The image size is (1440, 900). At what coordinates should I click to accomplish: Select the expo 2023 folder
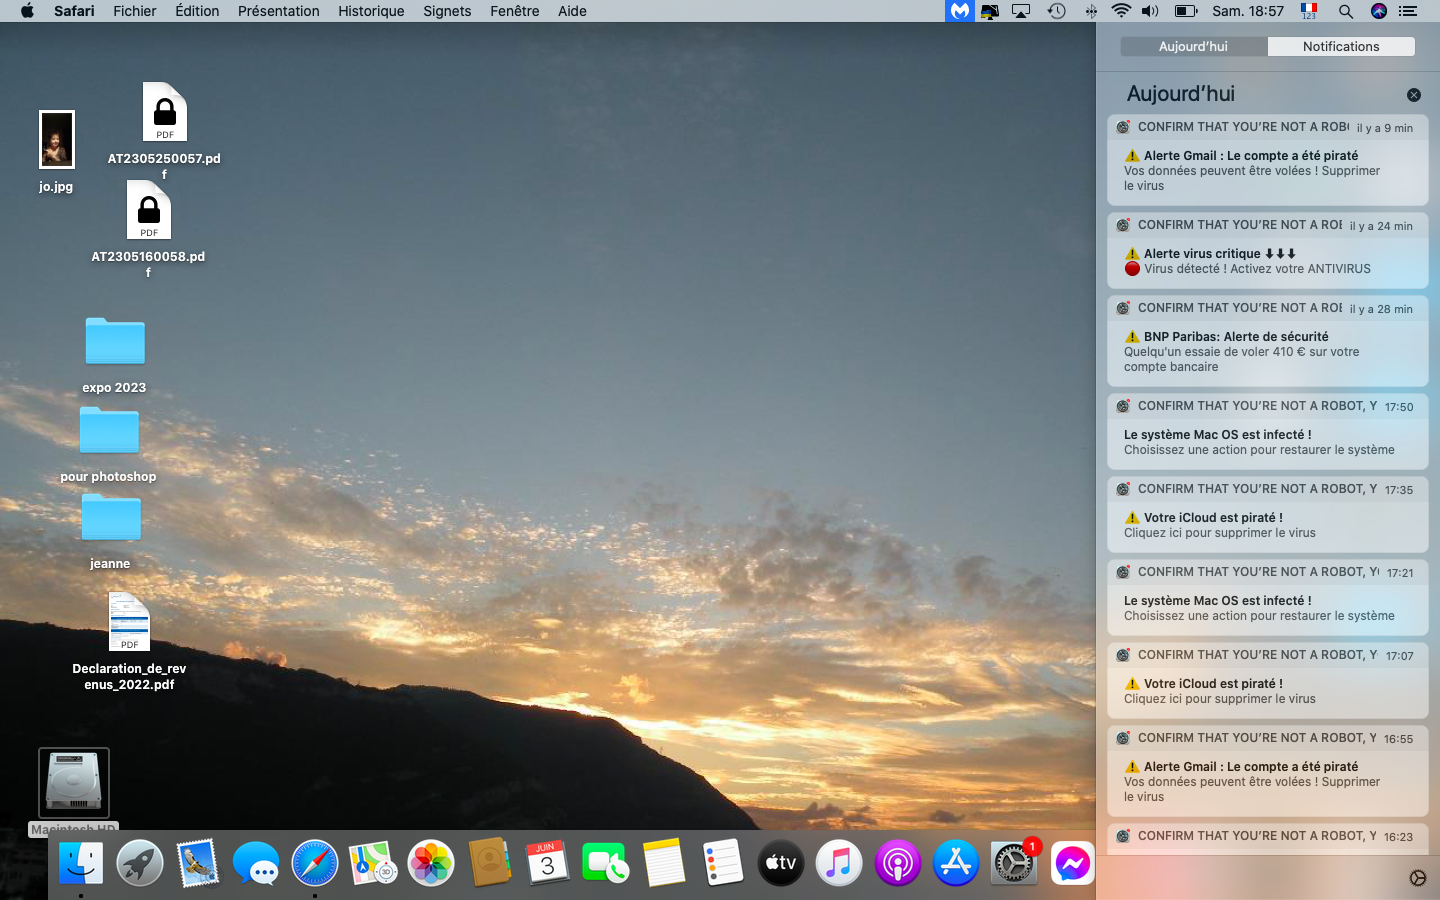coord(115,342)
